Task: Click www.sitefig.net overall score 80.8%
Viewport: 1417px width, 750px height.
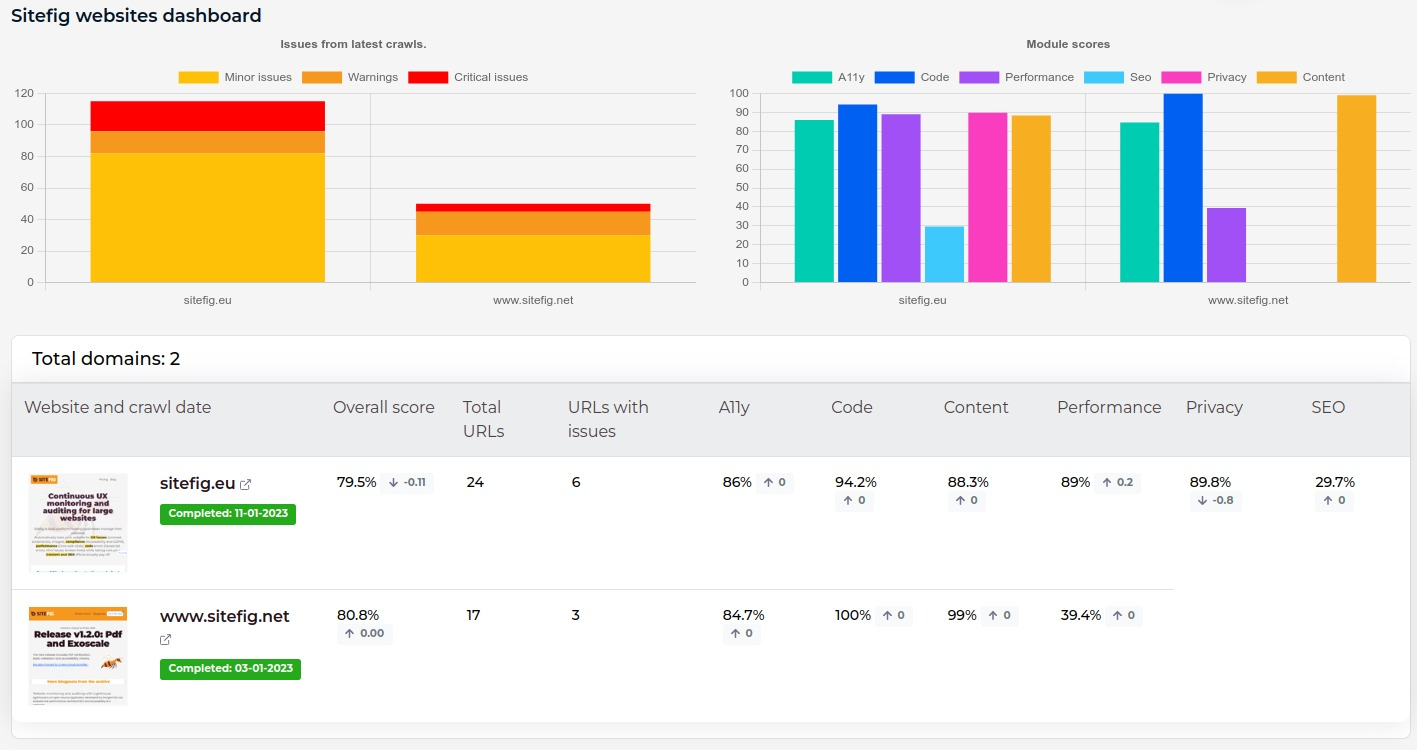Action: (x=358, y=615)
